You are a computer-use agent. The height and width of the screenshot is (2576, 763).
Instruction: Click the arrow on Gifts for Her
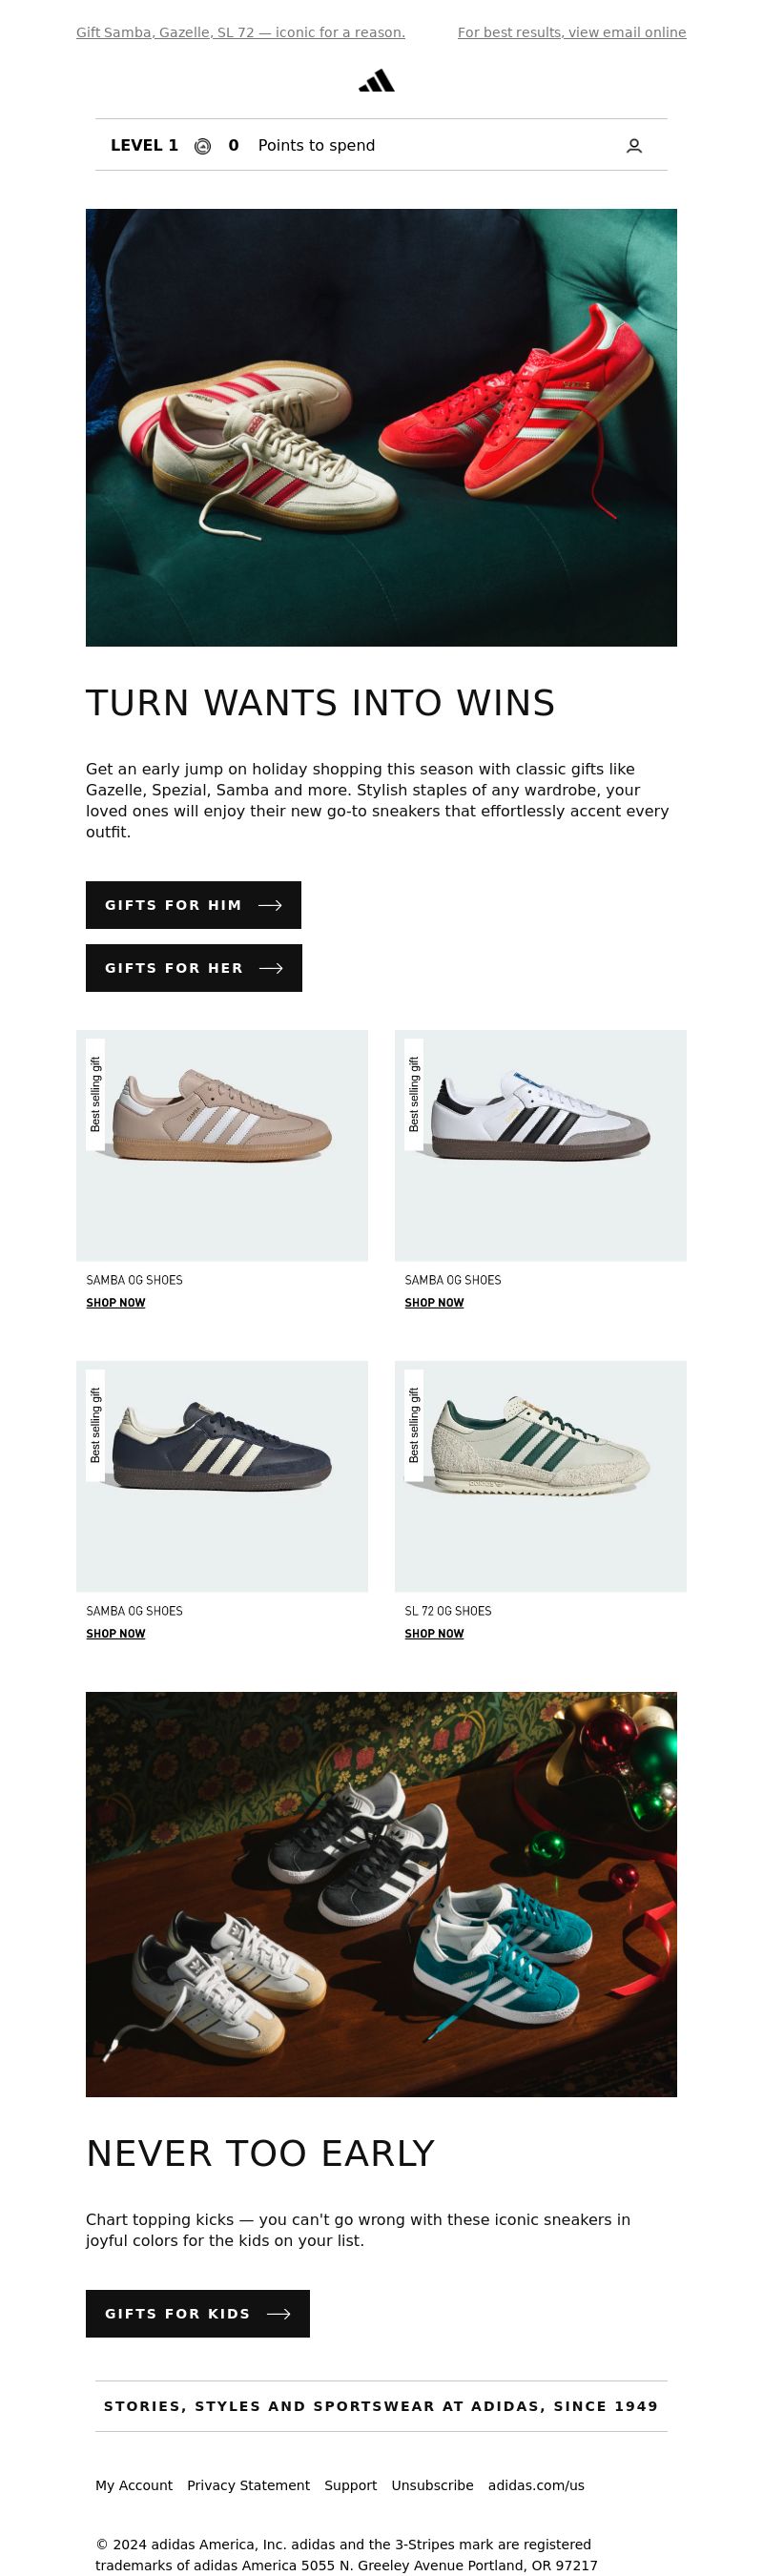pyautogui.click(x=271, y=968)
